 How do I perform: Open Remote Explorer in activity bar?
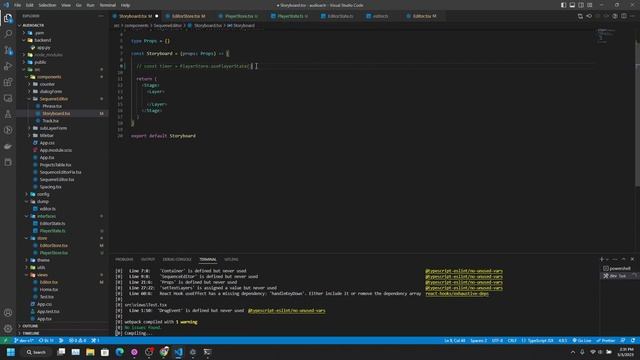point(8,98)
